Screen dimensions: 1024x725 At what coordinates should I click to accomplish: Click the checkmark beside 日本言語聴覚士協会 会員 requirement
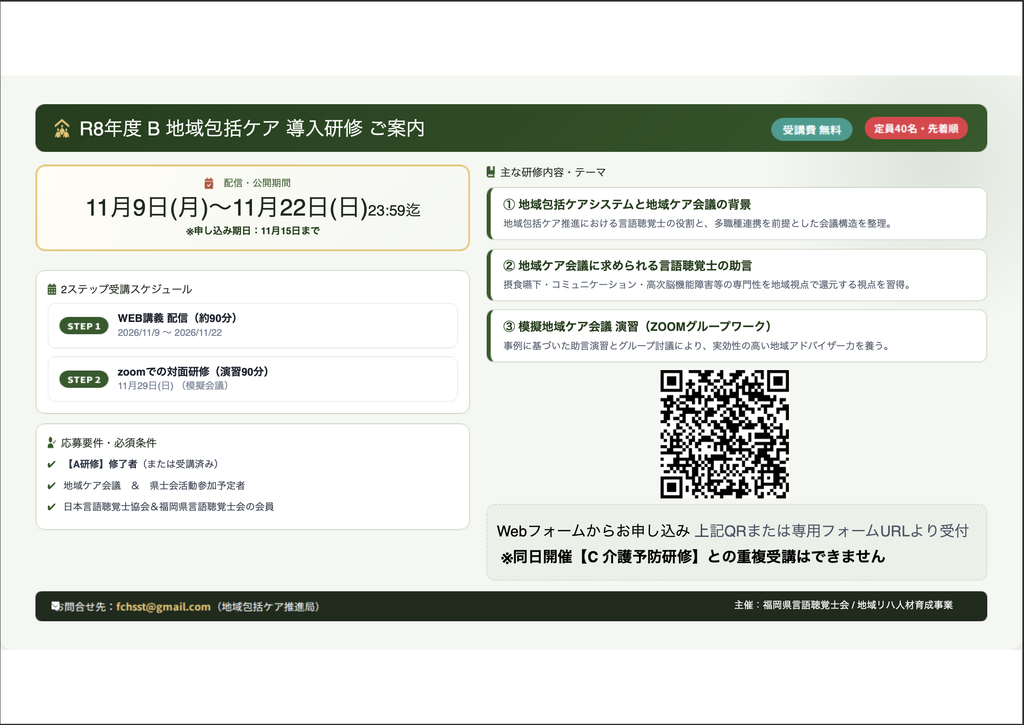52,507
